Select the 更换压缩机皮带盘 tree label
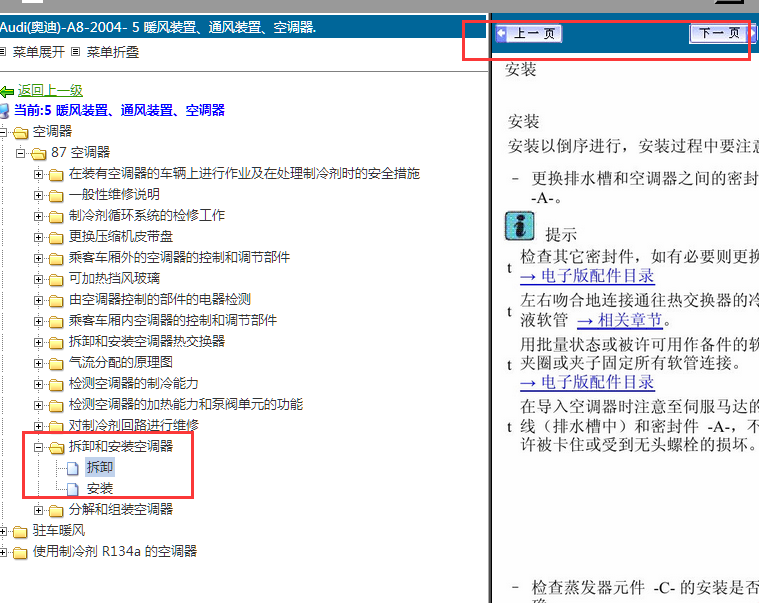 click(121, 236)
